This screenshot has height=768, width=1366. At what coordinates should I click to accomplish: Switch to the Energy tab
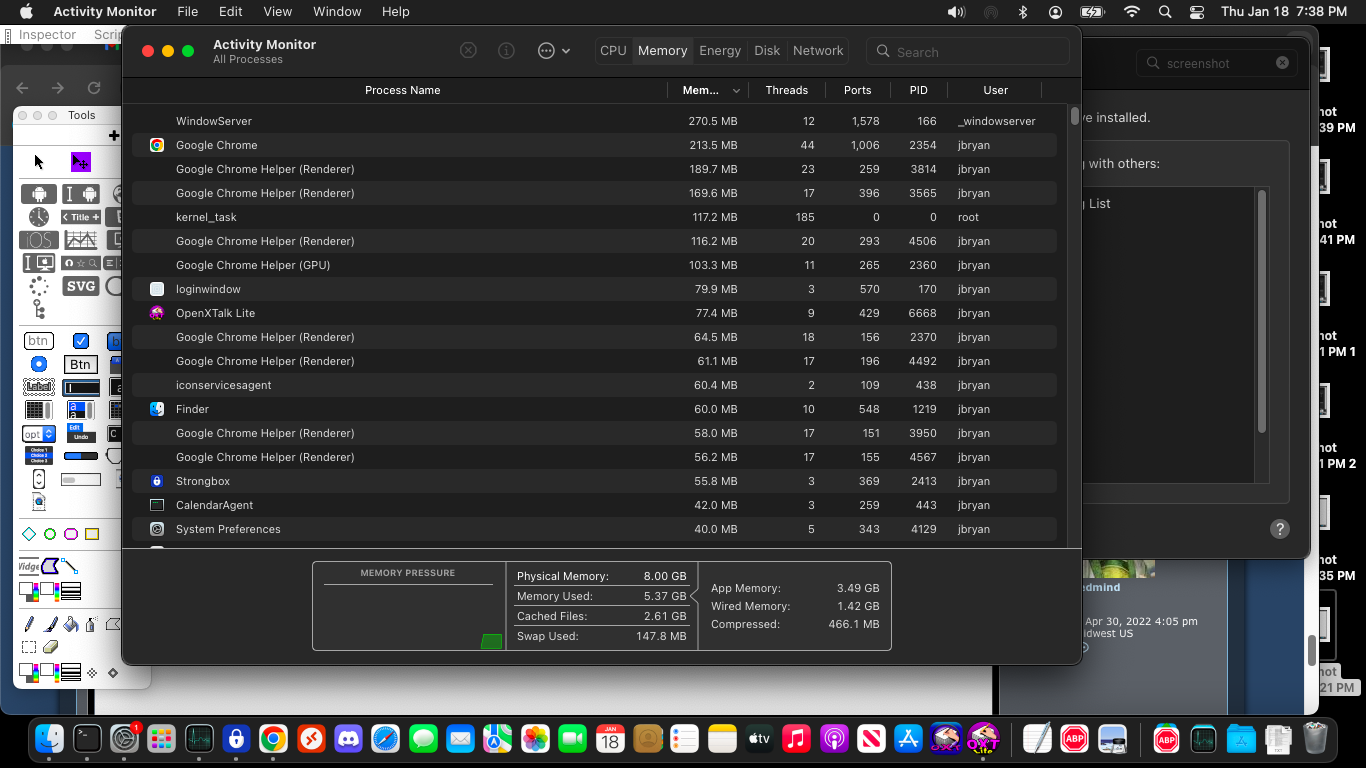pyautogui.click(x=720, y=51)
